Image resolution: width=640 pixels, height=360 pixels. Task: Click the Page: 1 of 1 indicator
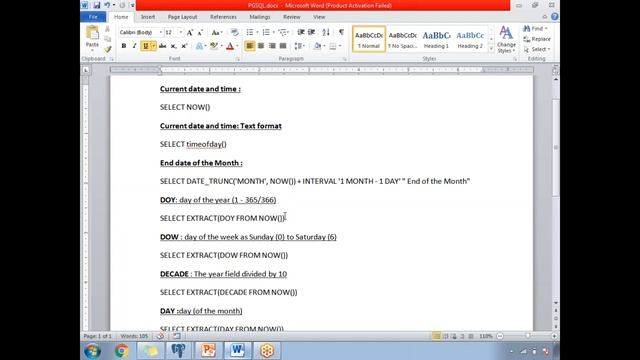pyautogui.click(x=98, y=336)
